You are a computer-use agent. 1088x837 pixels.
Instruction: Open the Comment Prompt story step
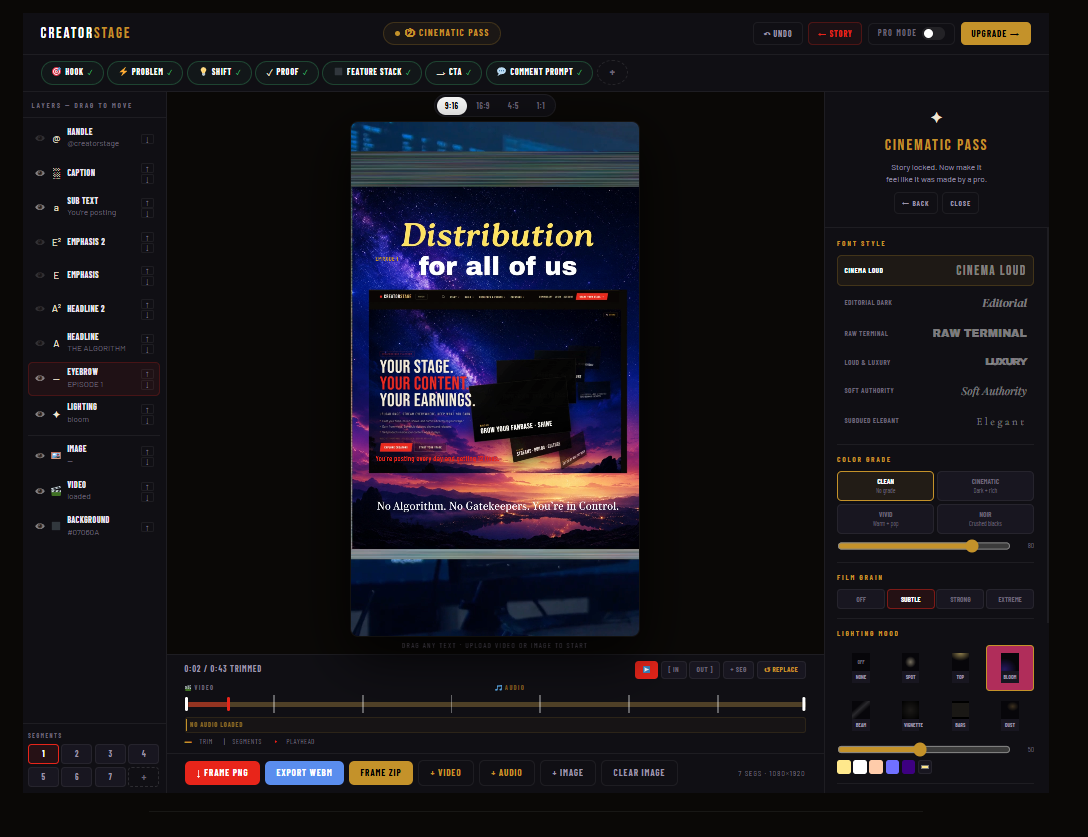pos(539,72)
